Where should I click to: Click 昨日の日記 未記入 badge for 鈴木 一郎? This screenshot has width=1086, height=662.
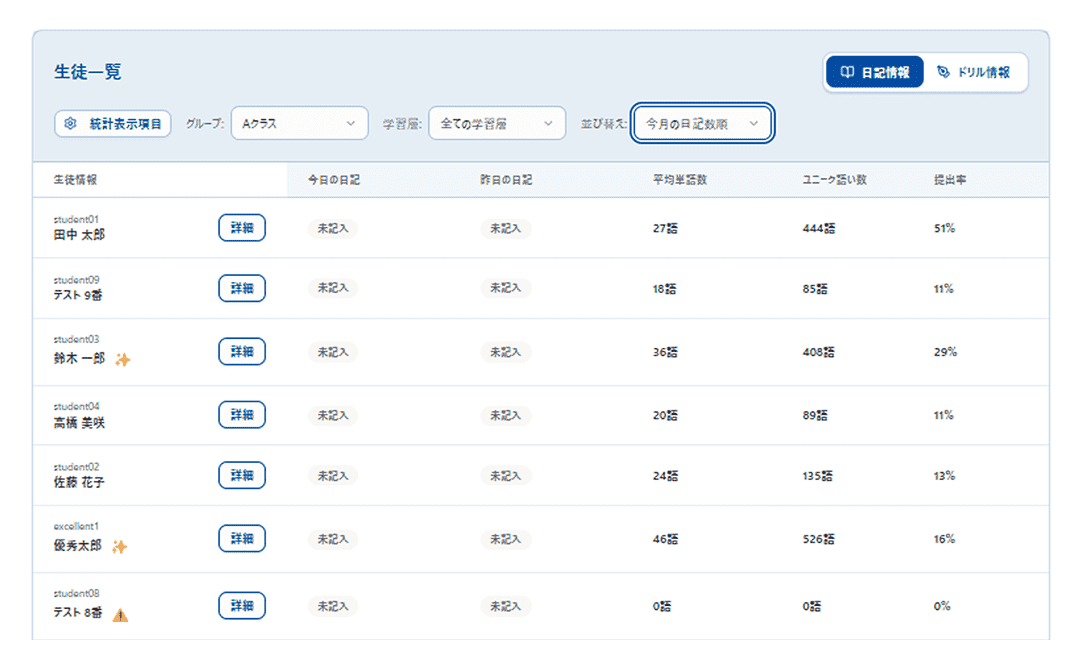(505, 352)
